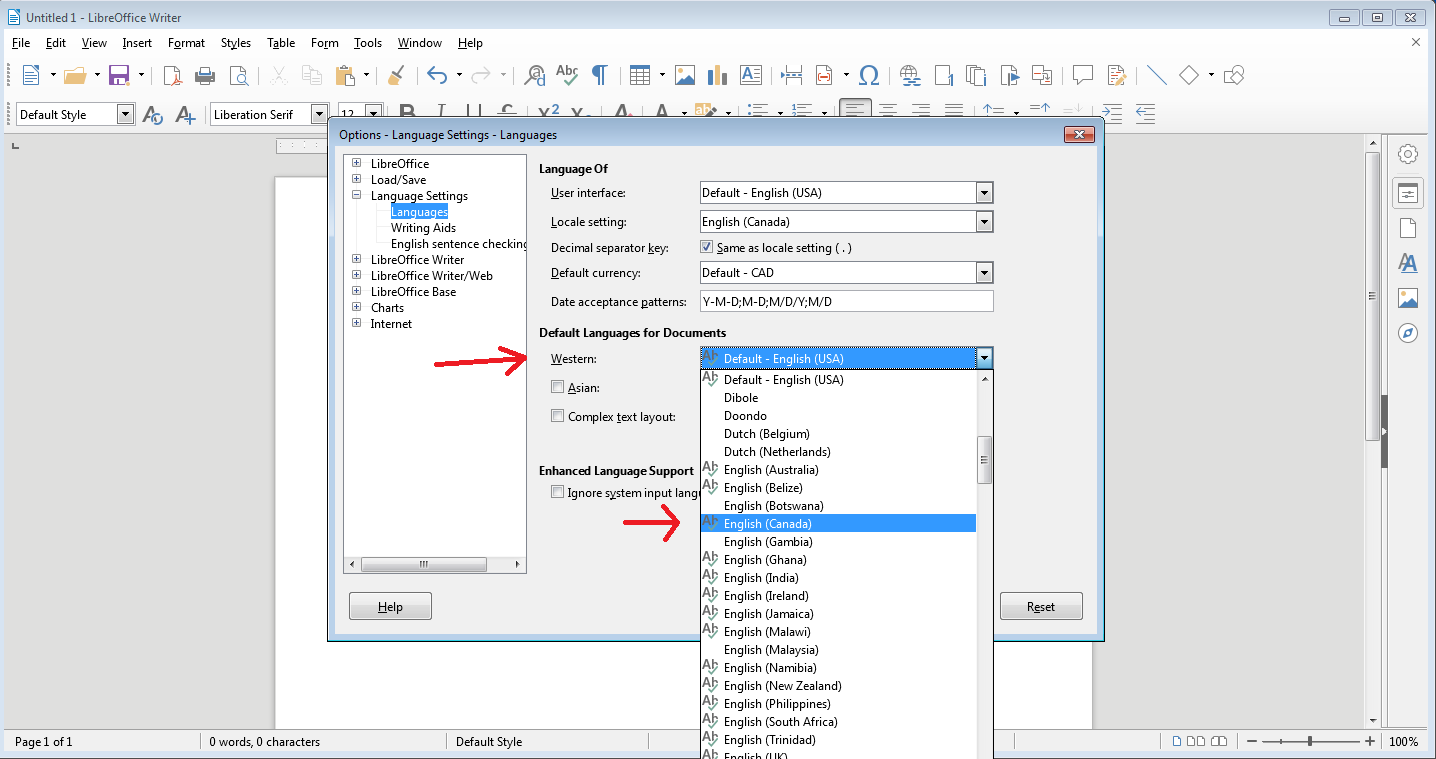
Task: Expand the Load/Save tree node
Action: click(x=357, y=179)
